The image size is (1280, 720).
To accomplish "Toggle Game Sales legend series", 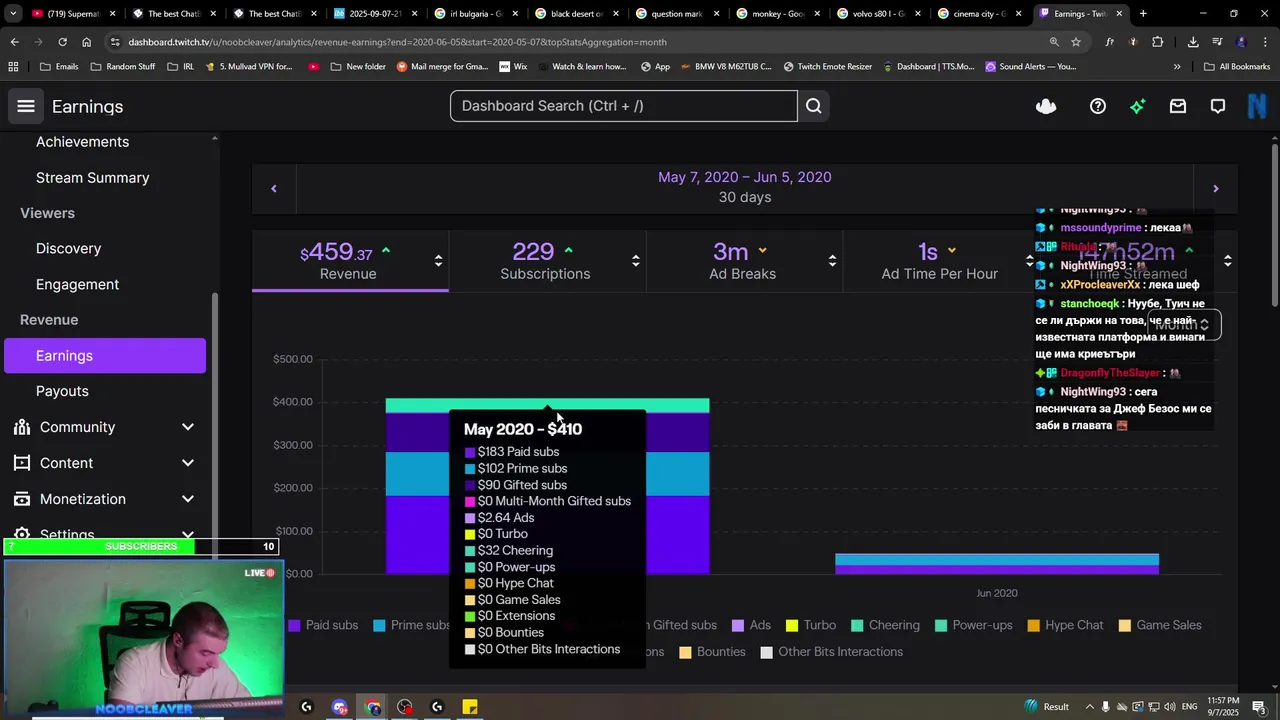I will pyautogui.click(x=1160, y=625).
